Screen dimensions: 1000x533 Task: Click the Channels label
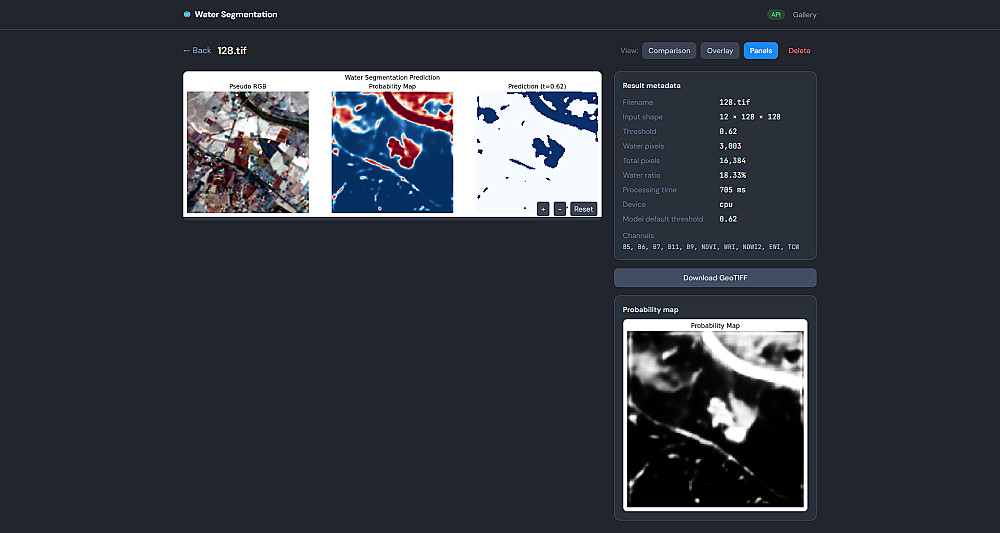638,236
